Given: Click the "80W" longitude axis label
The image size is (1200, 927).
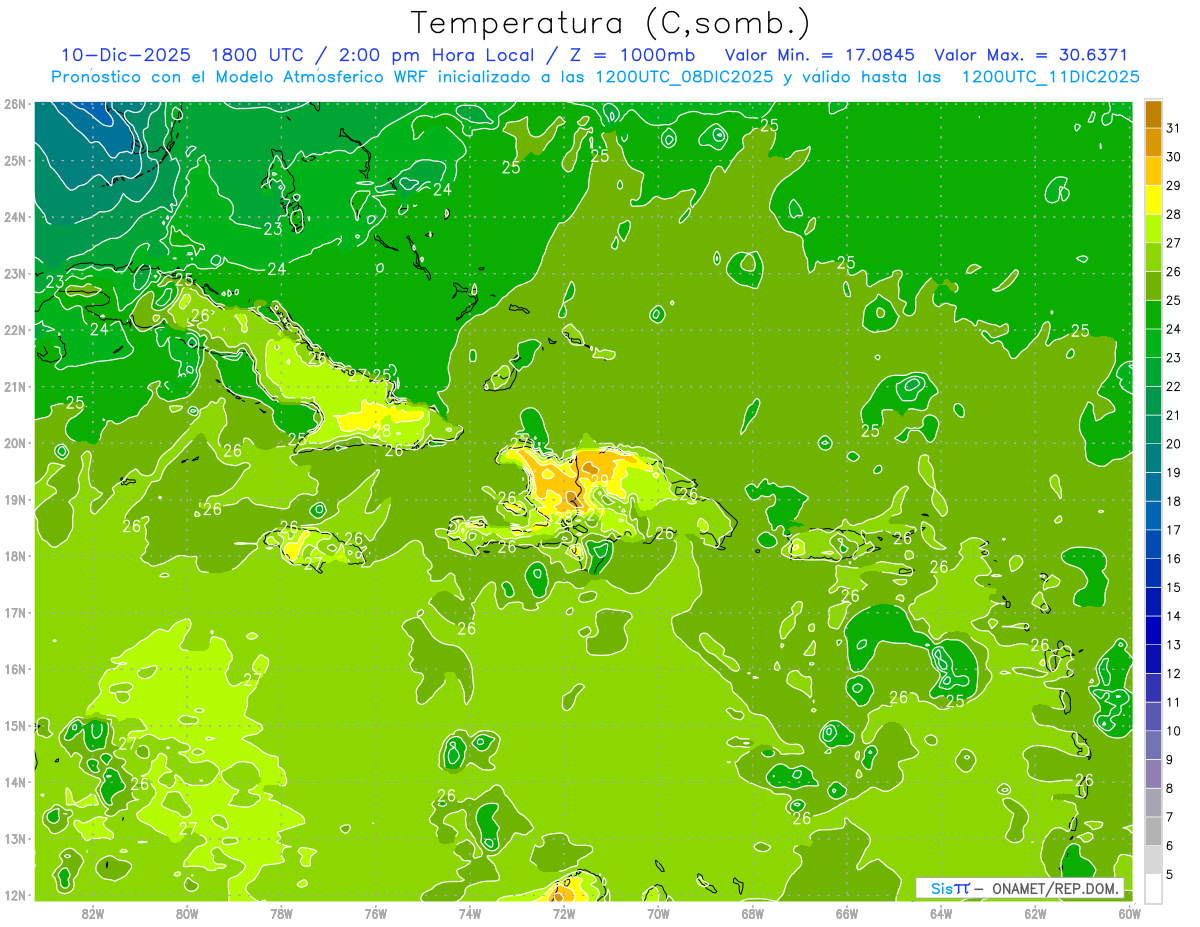Looking at the screenshot, I should [187, 913].
